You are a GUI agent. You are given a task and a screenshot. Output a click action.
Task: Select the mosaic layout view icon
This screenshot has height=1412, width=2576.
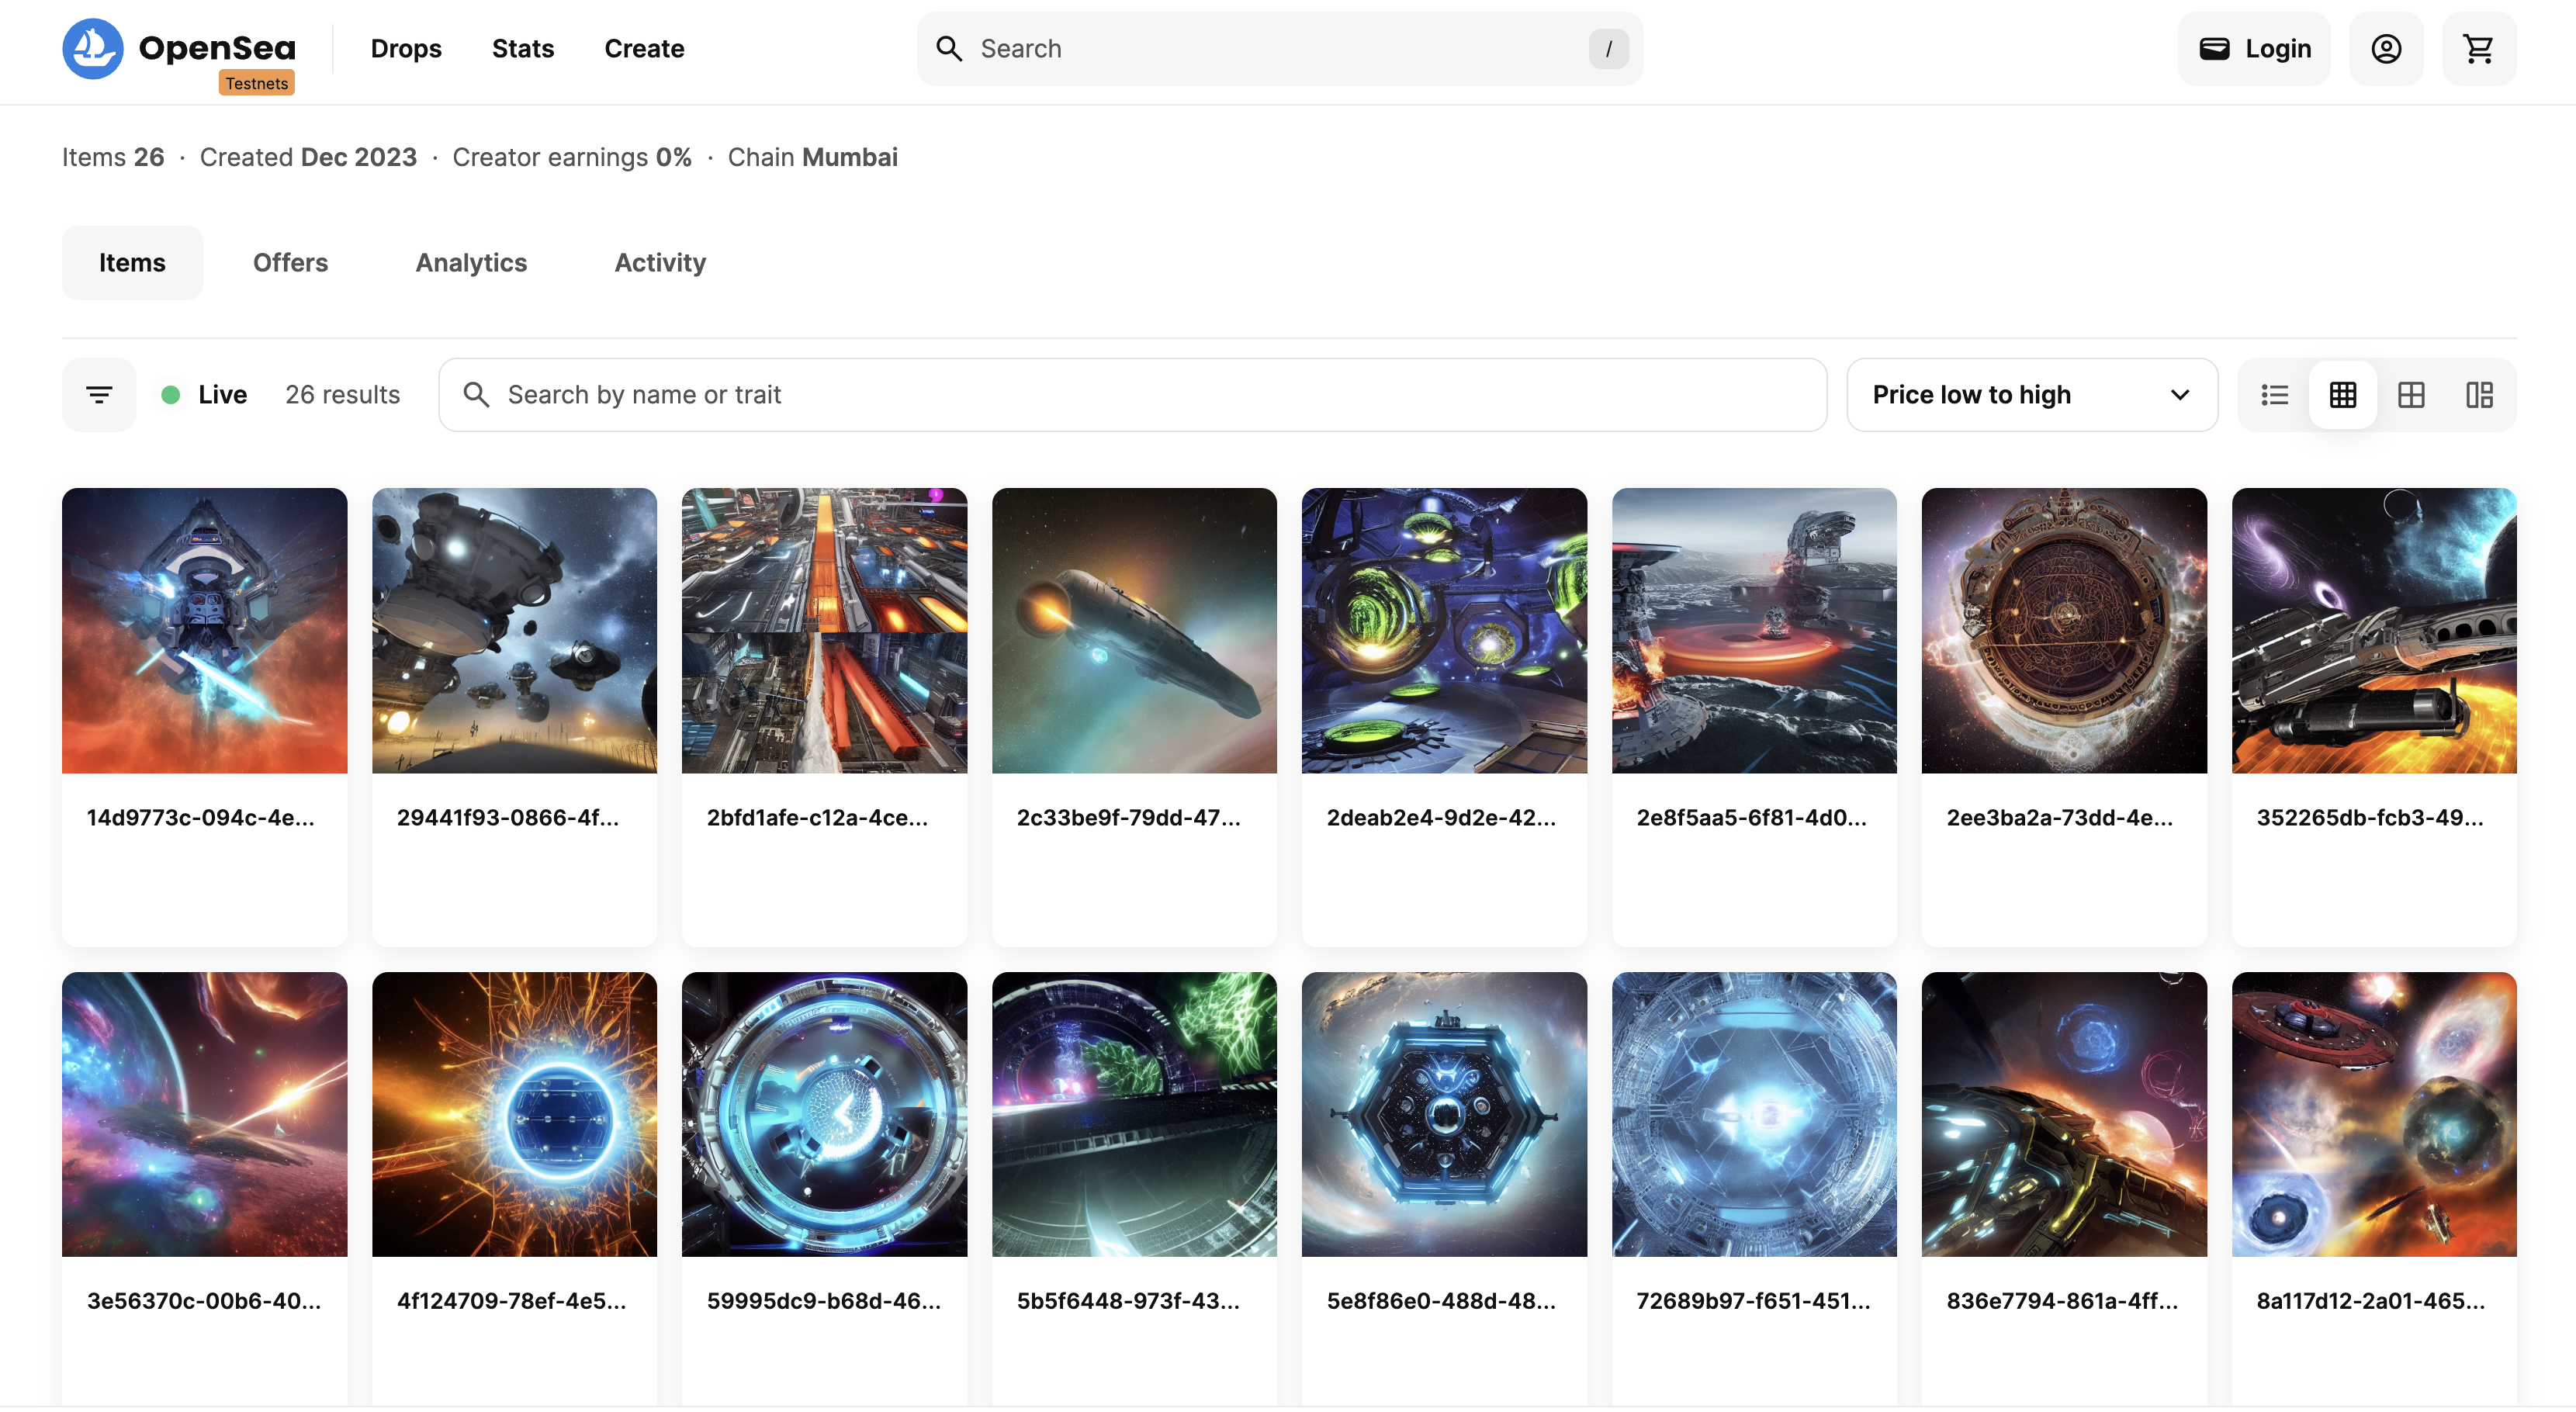pyautogui.click(x=2478, y=394)
